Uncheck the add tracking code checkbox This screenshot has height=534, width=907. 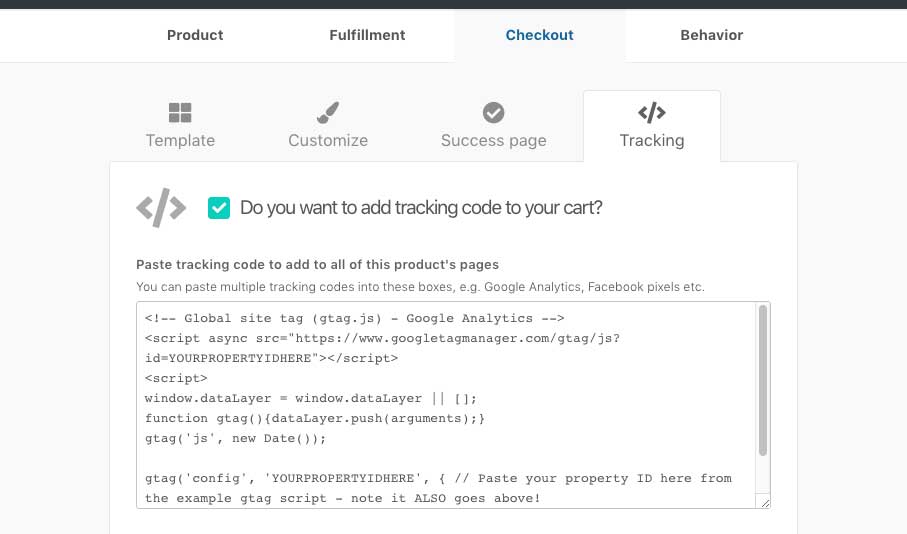coord(219,208)
